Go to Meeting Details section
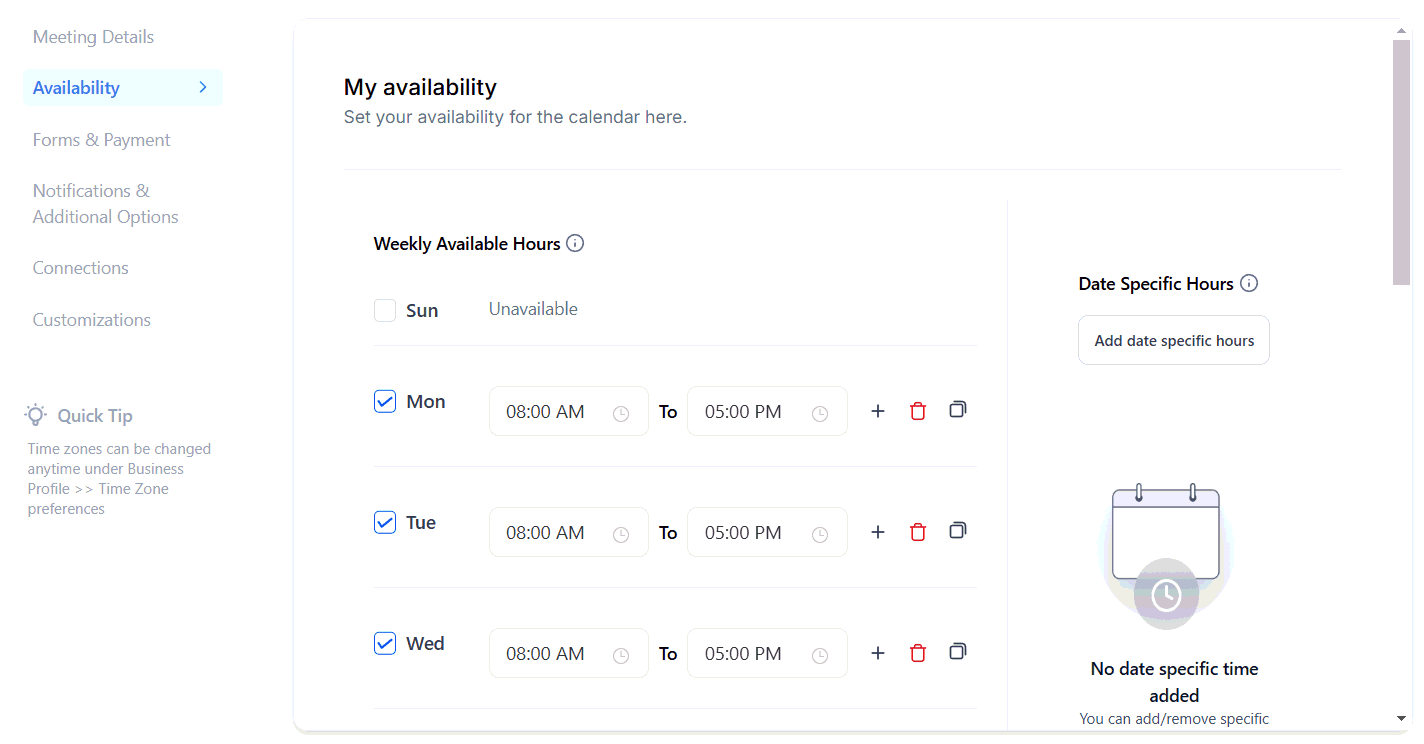Image resolution: width=1424 pixels, height=744 pixels. (x=93, y=37)
